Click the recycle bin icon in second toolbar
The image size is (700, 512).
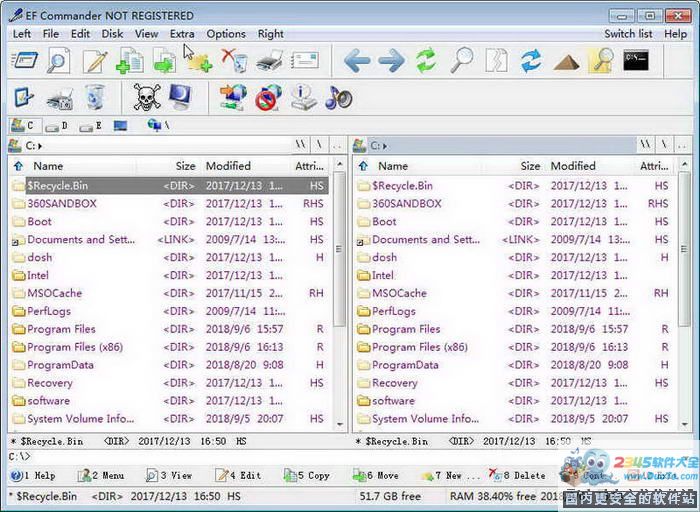[94, 97]
